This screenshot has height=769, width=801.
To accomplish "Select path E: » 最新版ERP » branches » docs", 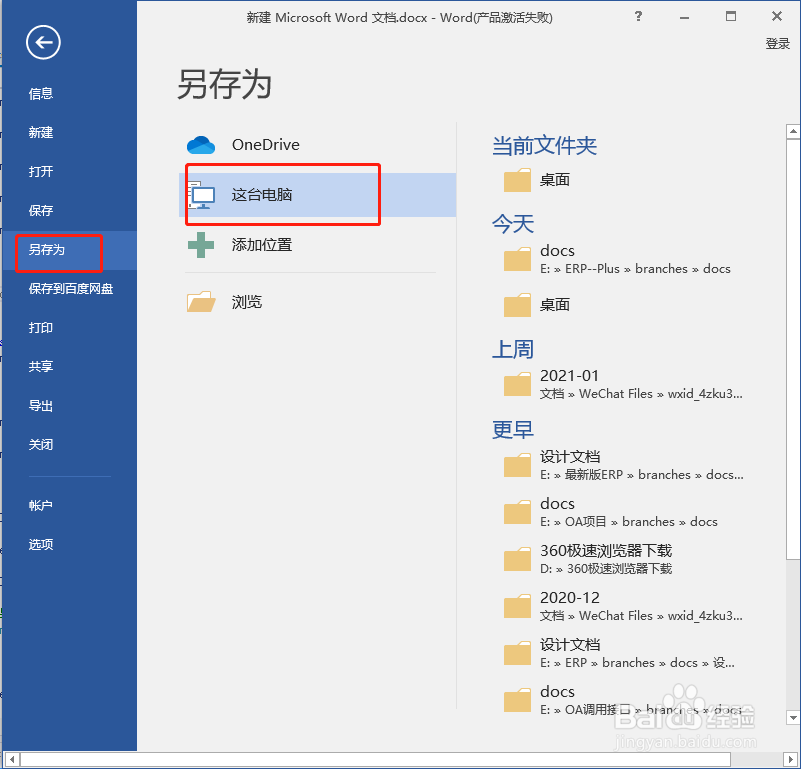I will pyautogui.click(x=642, y=475).
